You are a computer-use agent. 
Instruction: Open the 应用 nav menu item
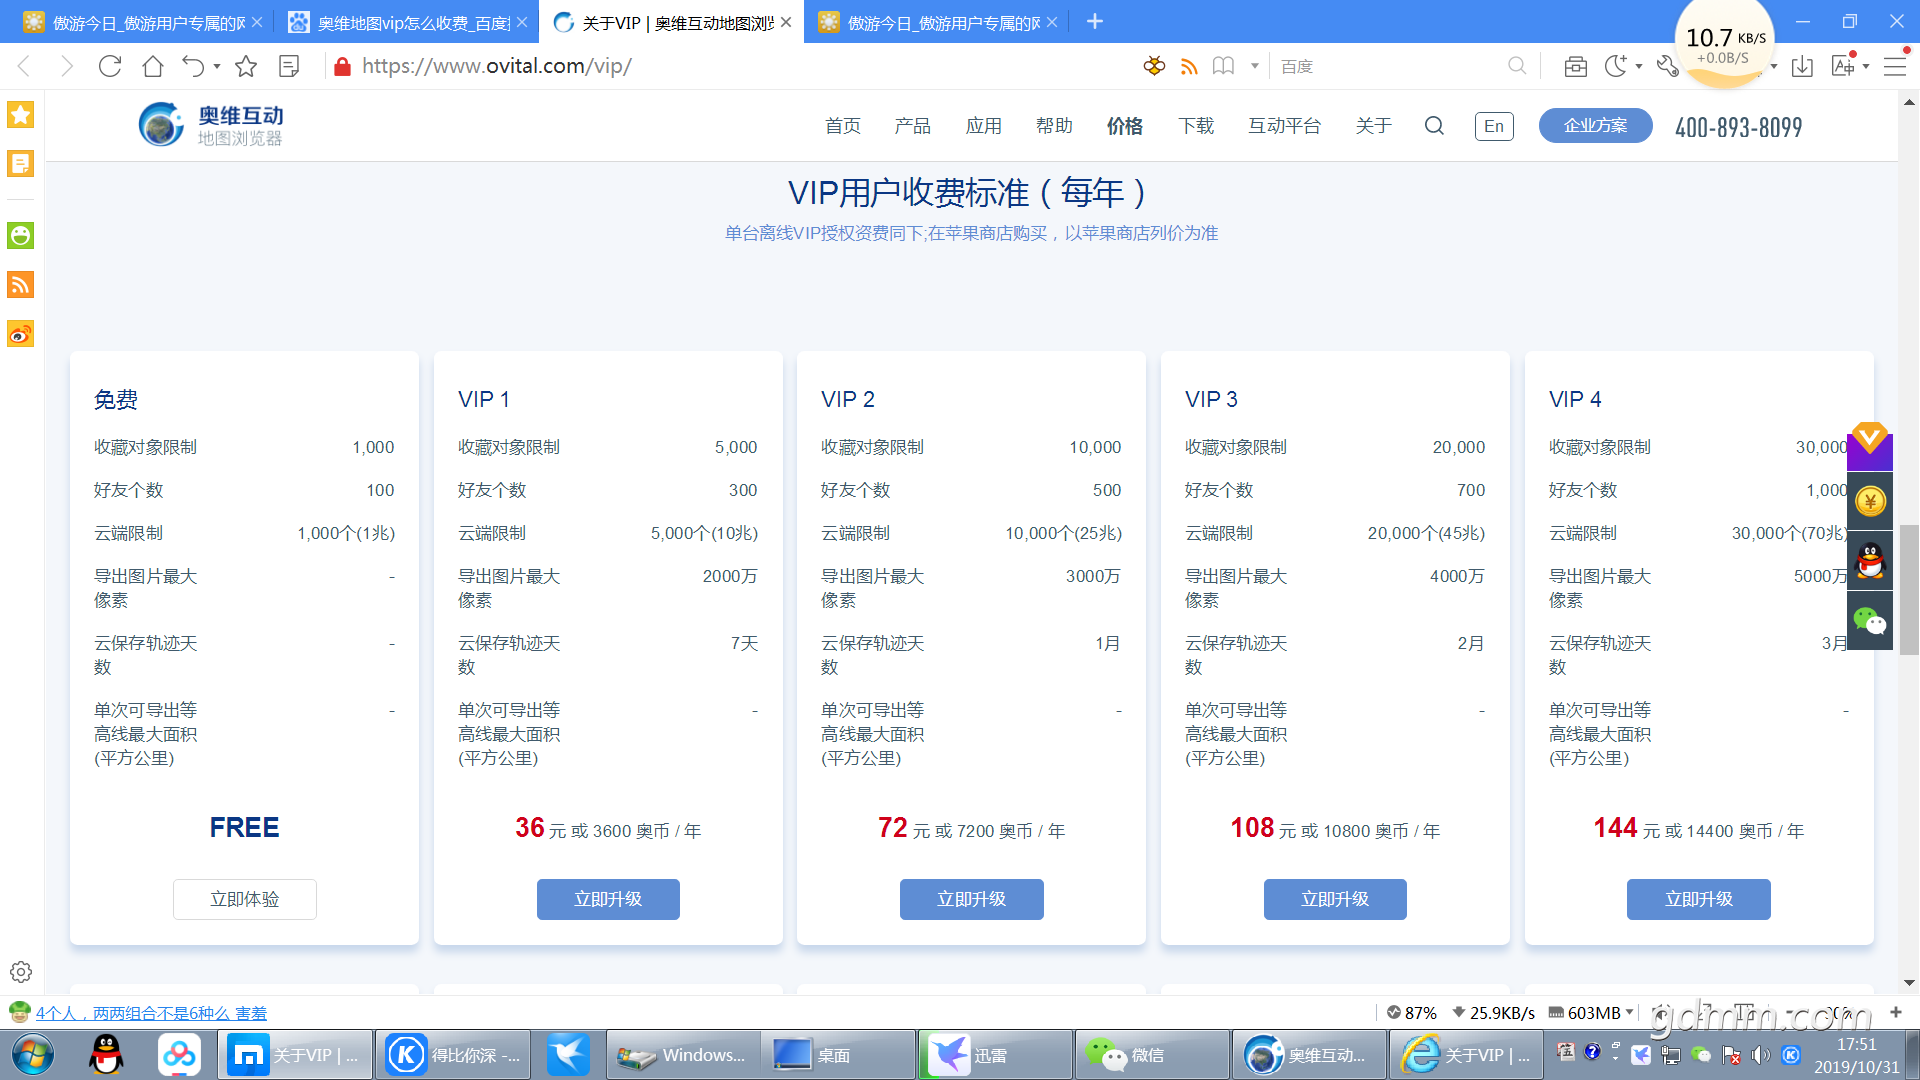983,126
